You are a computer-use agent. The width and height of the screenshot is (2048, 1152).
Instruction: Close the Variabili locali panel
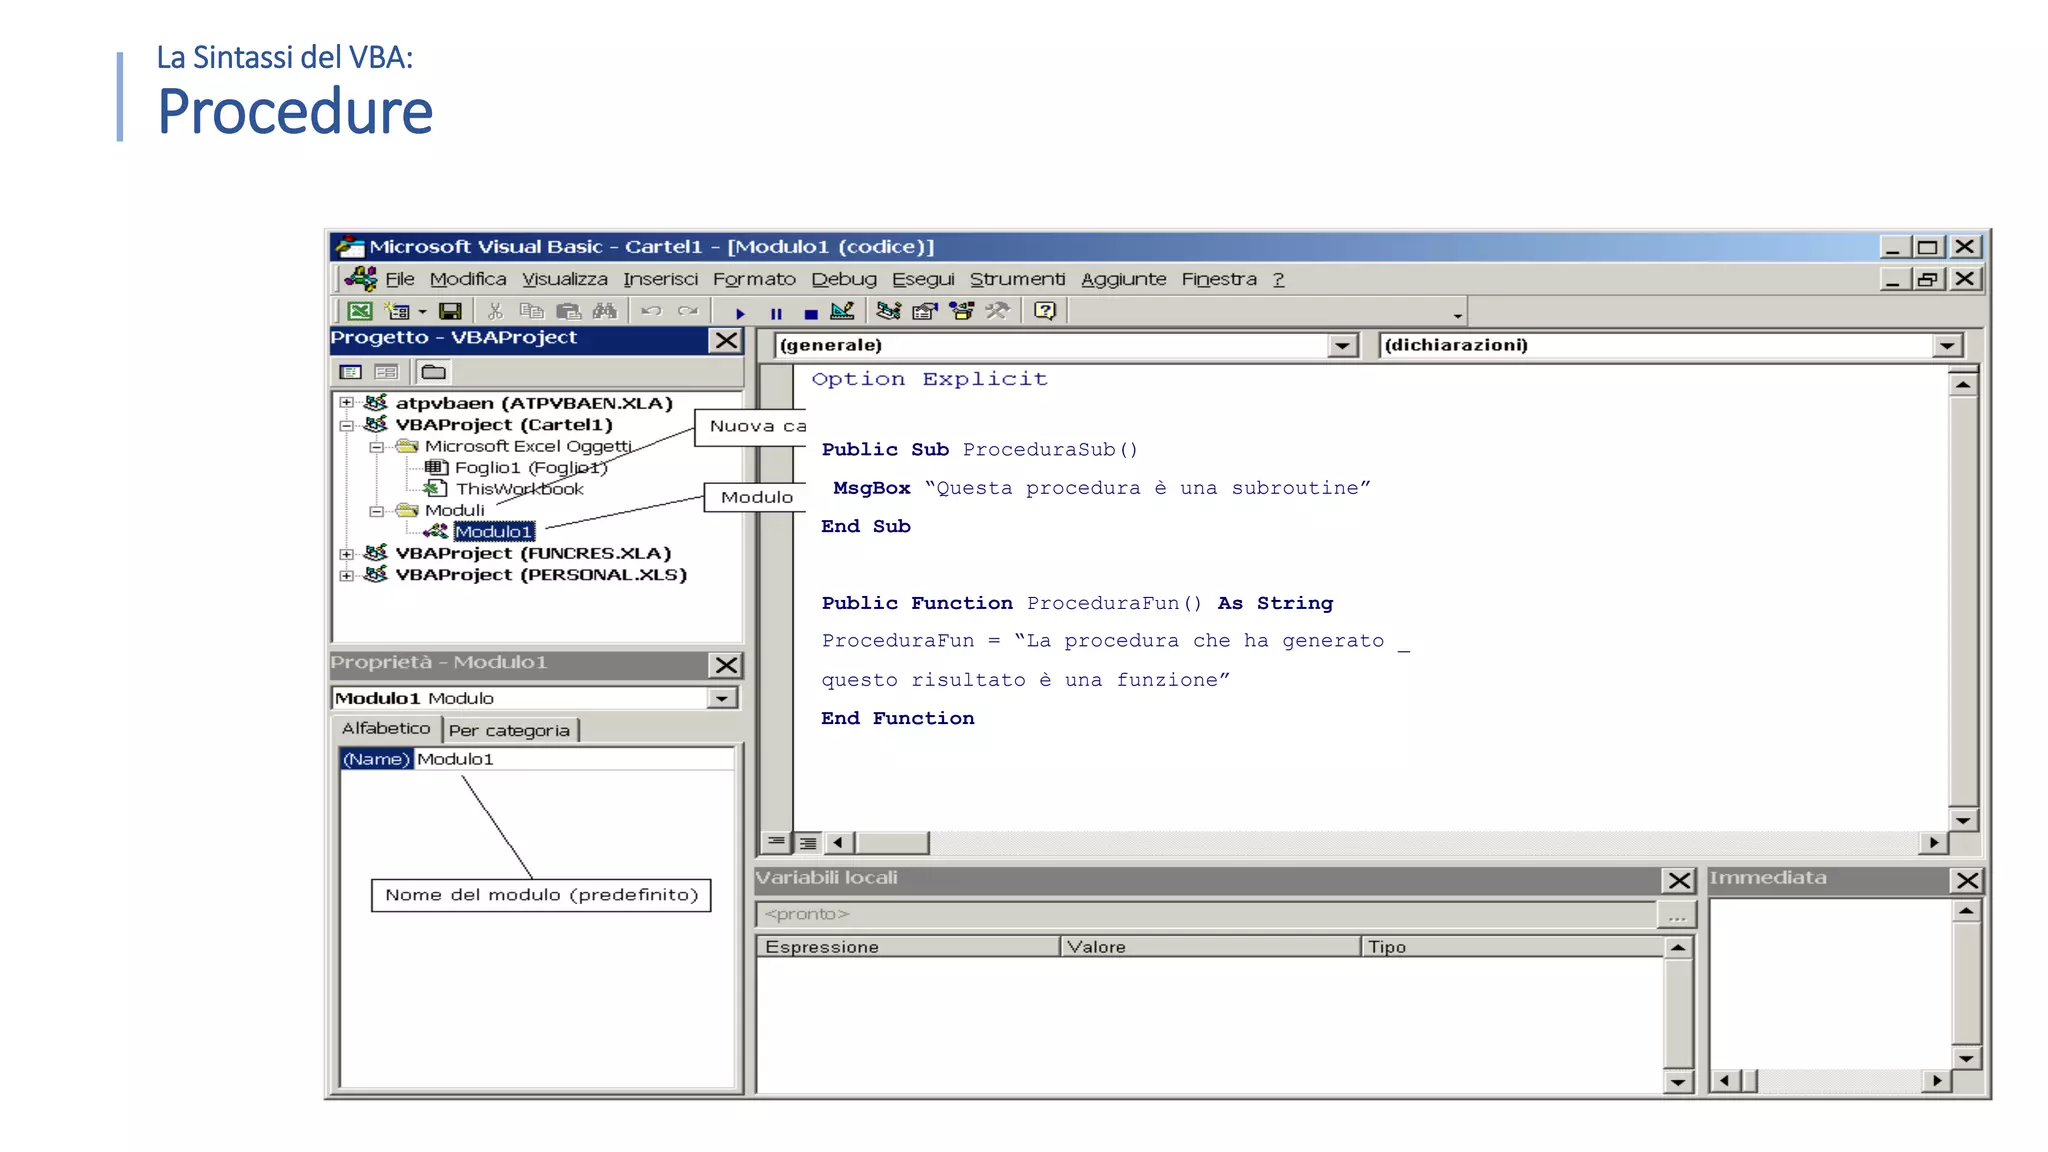coord(1679,880)
